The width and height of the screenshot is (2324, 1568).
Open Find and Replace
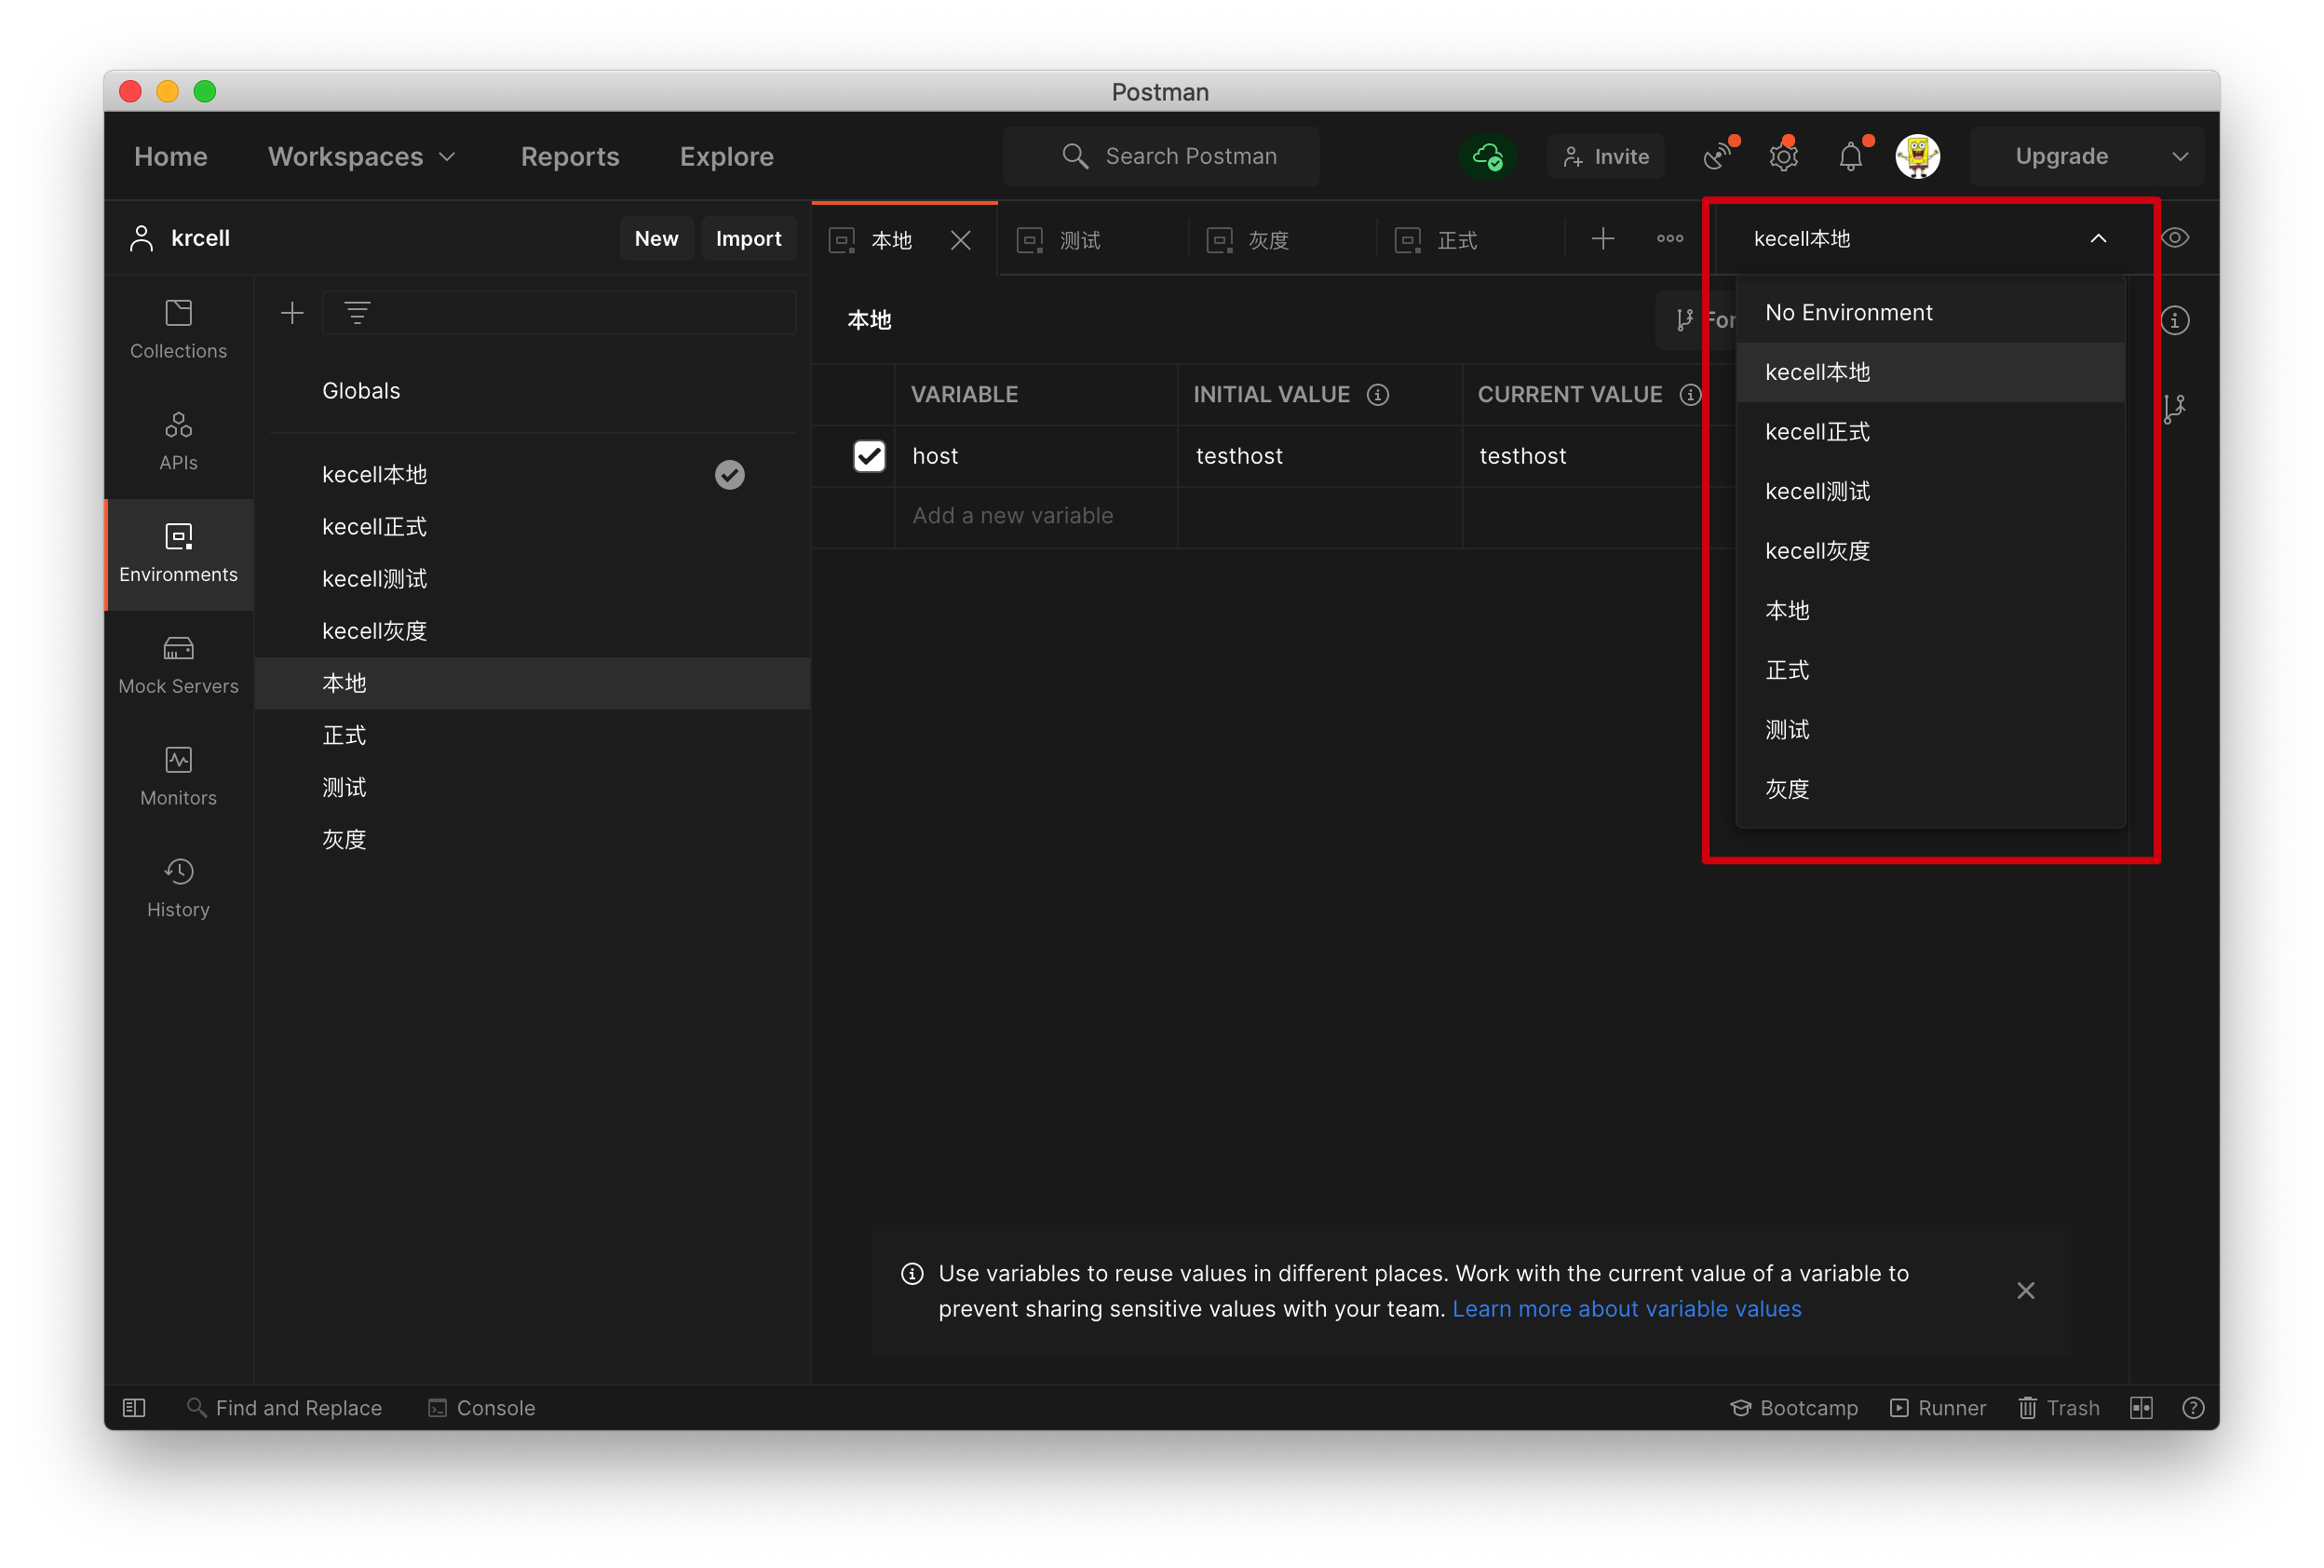click(284, 1407)
